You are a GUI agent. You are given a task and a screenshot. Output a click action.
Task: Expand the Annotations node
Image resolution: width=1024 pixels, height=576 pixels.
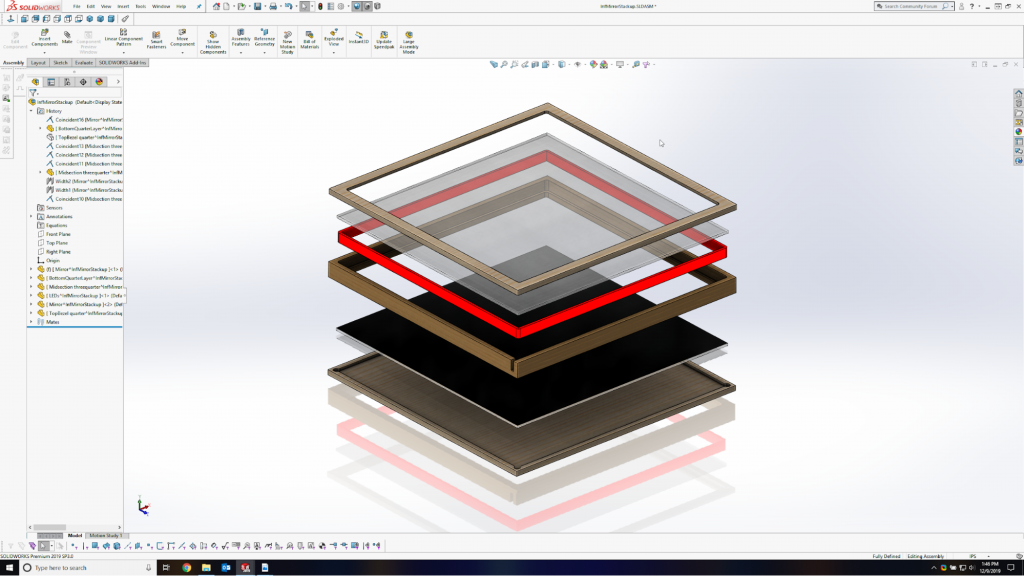(x=31, y=217)
